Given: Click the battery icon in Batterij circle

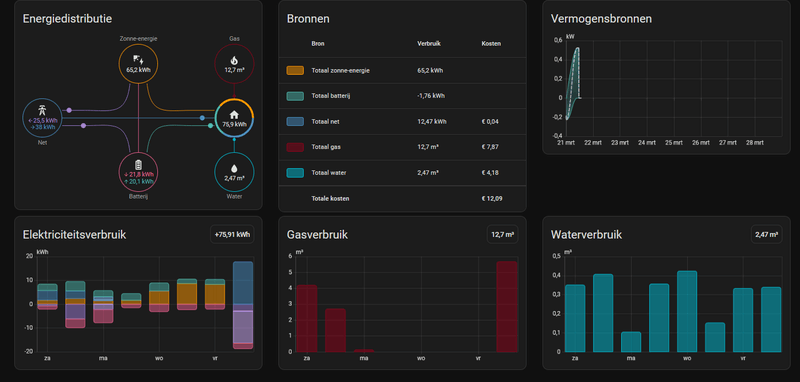Looking at the screenshot, I should click(138, 165).
